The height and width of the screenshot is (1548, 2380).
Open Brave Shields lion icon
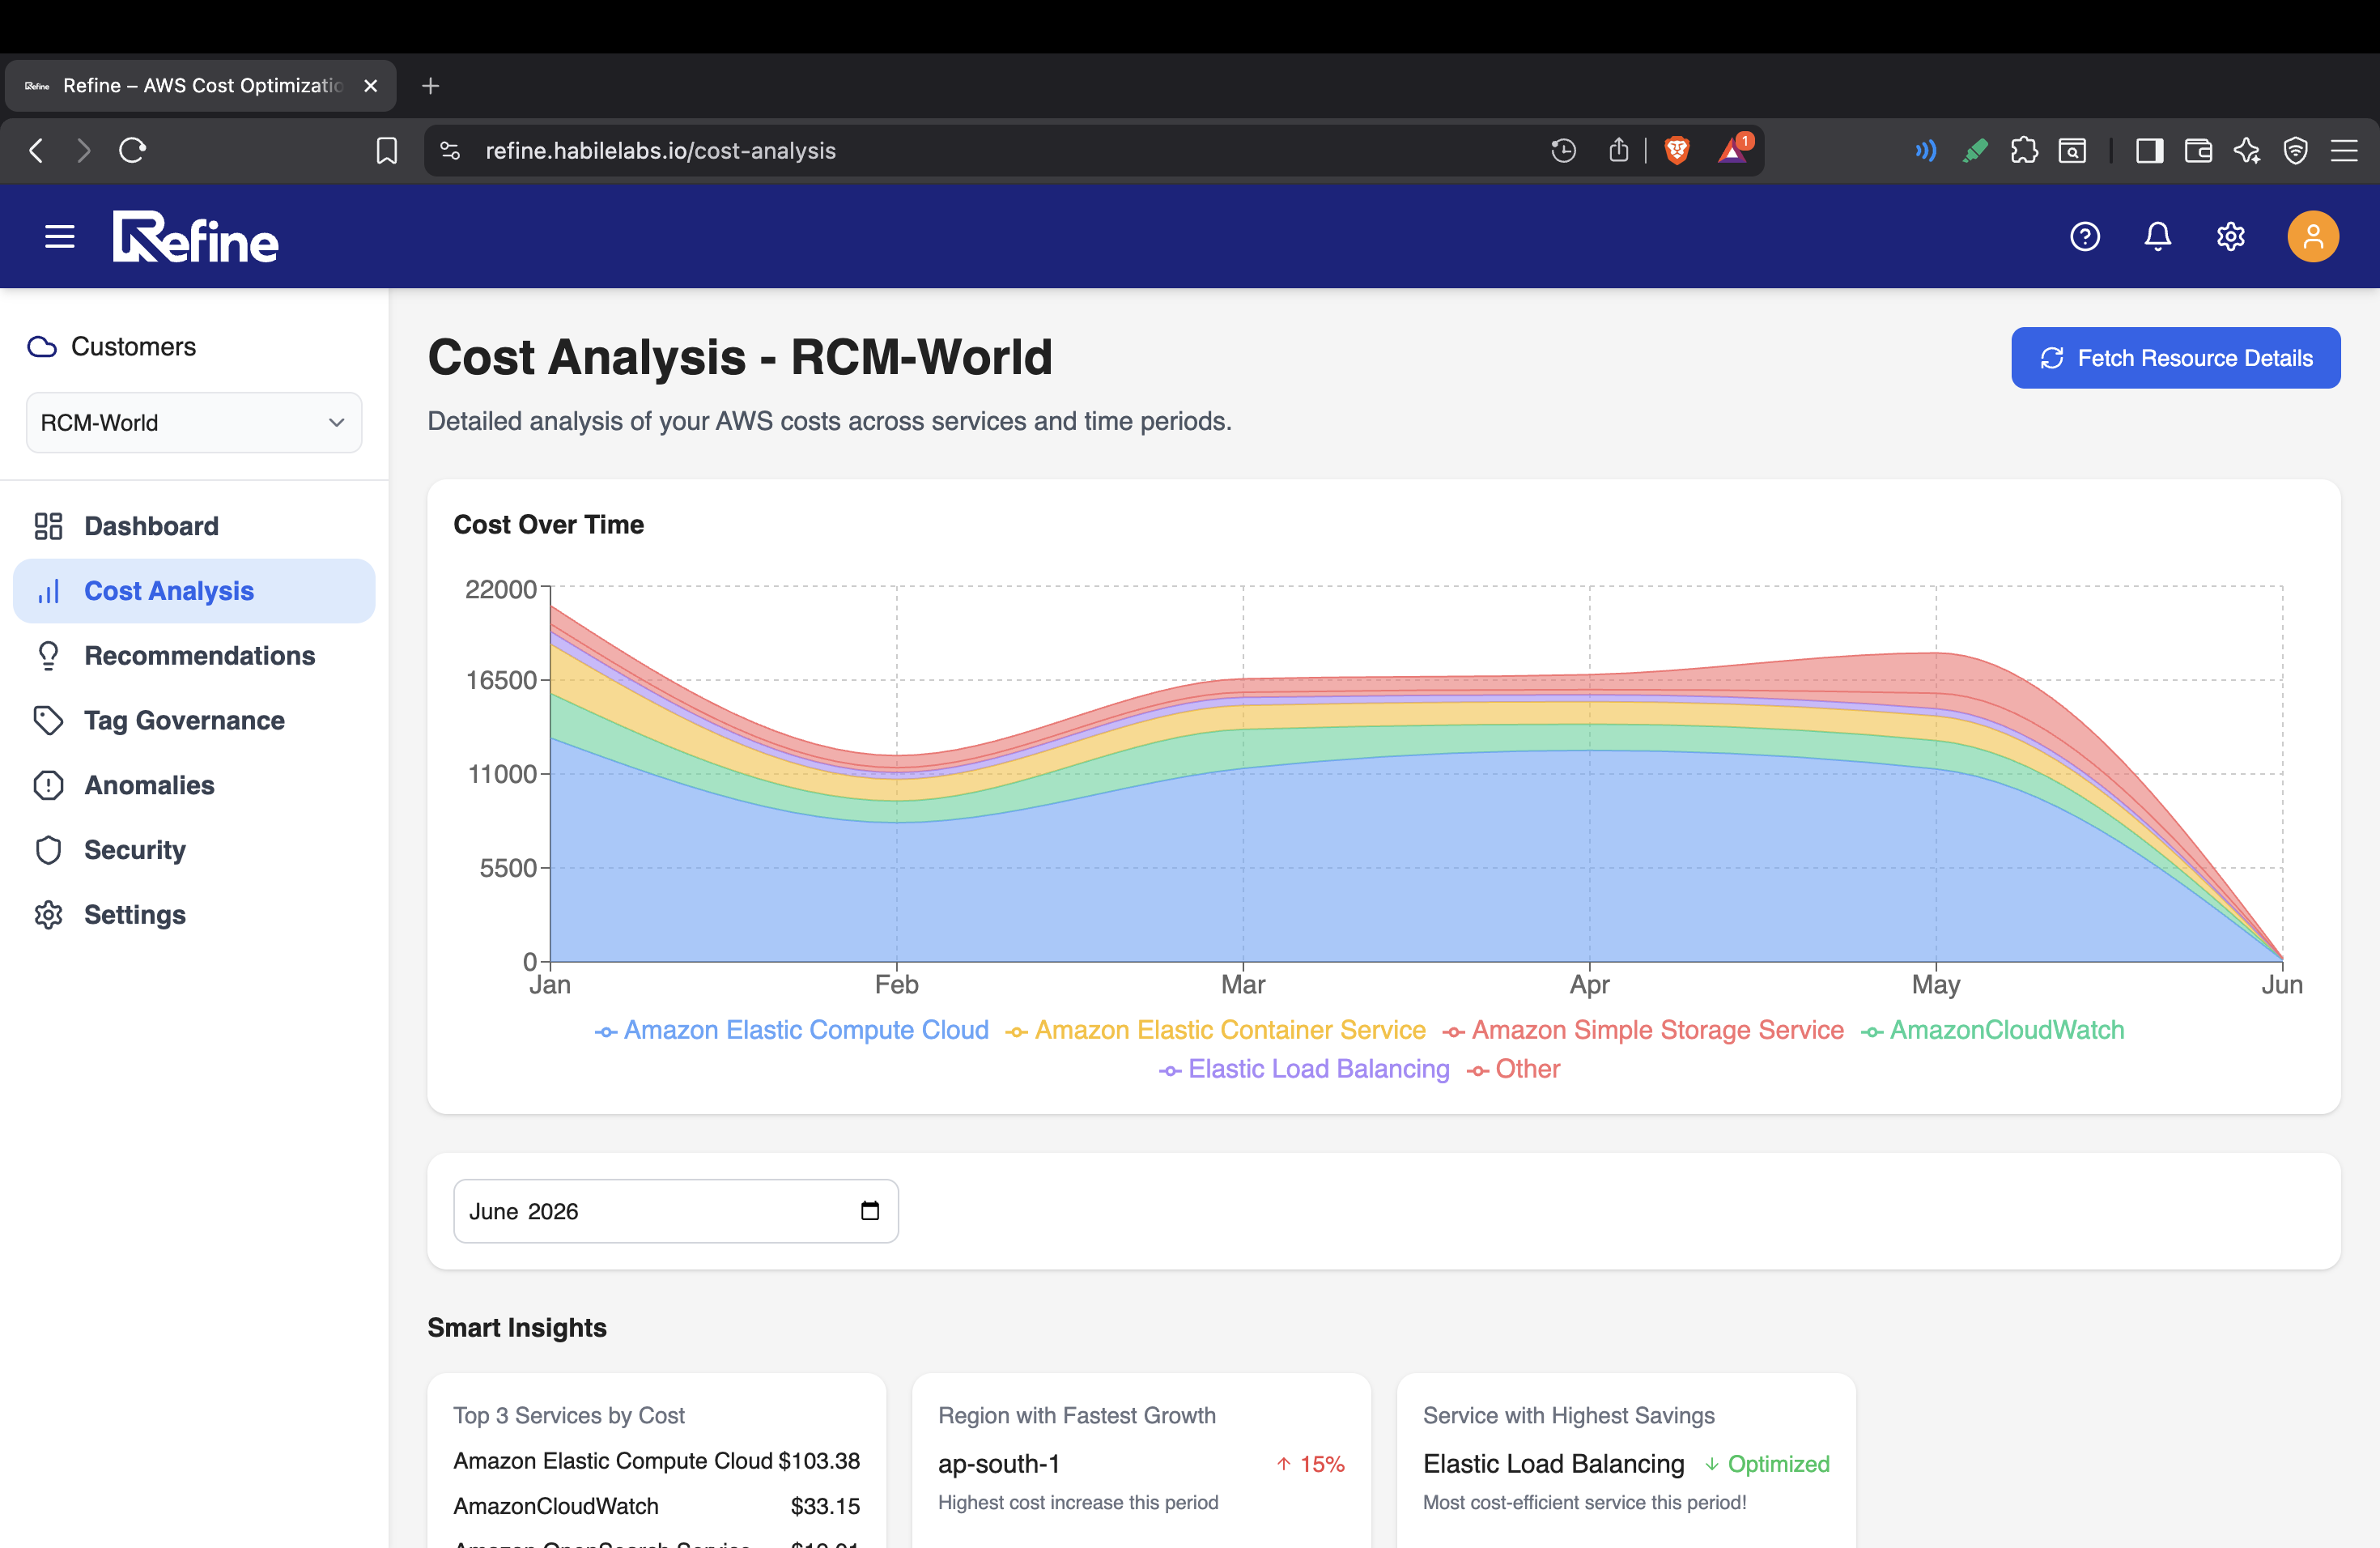click(x=1677, y=151)
